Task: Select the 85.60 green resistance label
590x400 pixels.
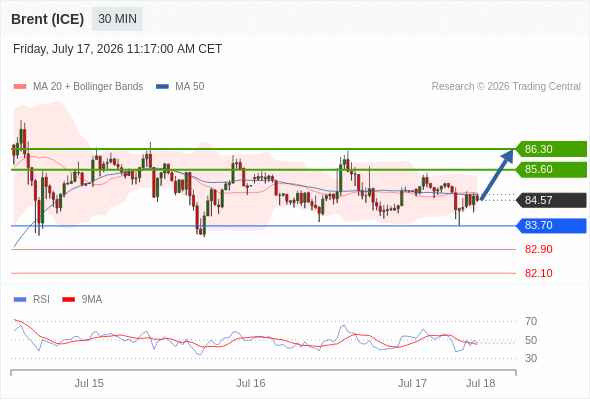Action: (551, 169)
